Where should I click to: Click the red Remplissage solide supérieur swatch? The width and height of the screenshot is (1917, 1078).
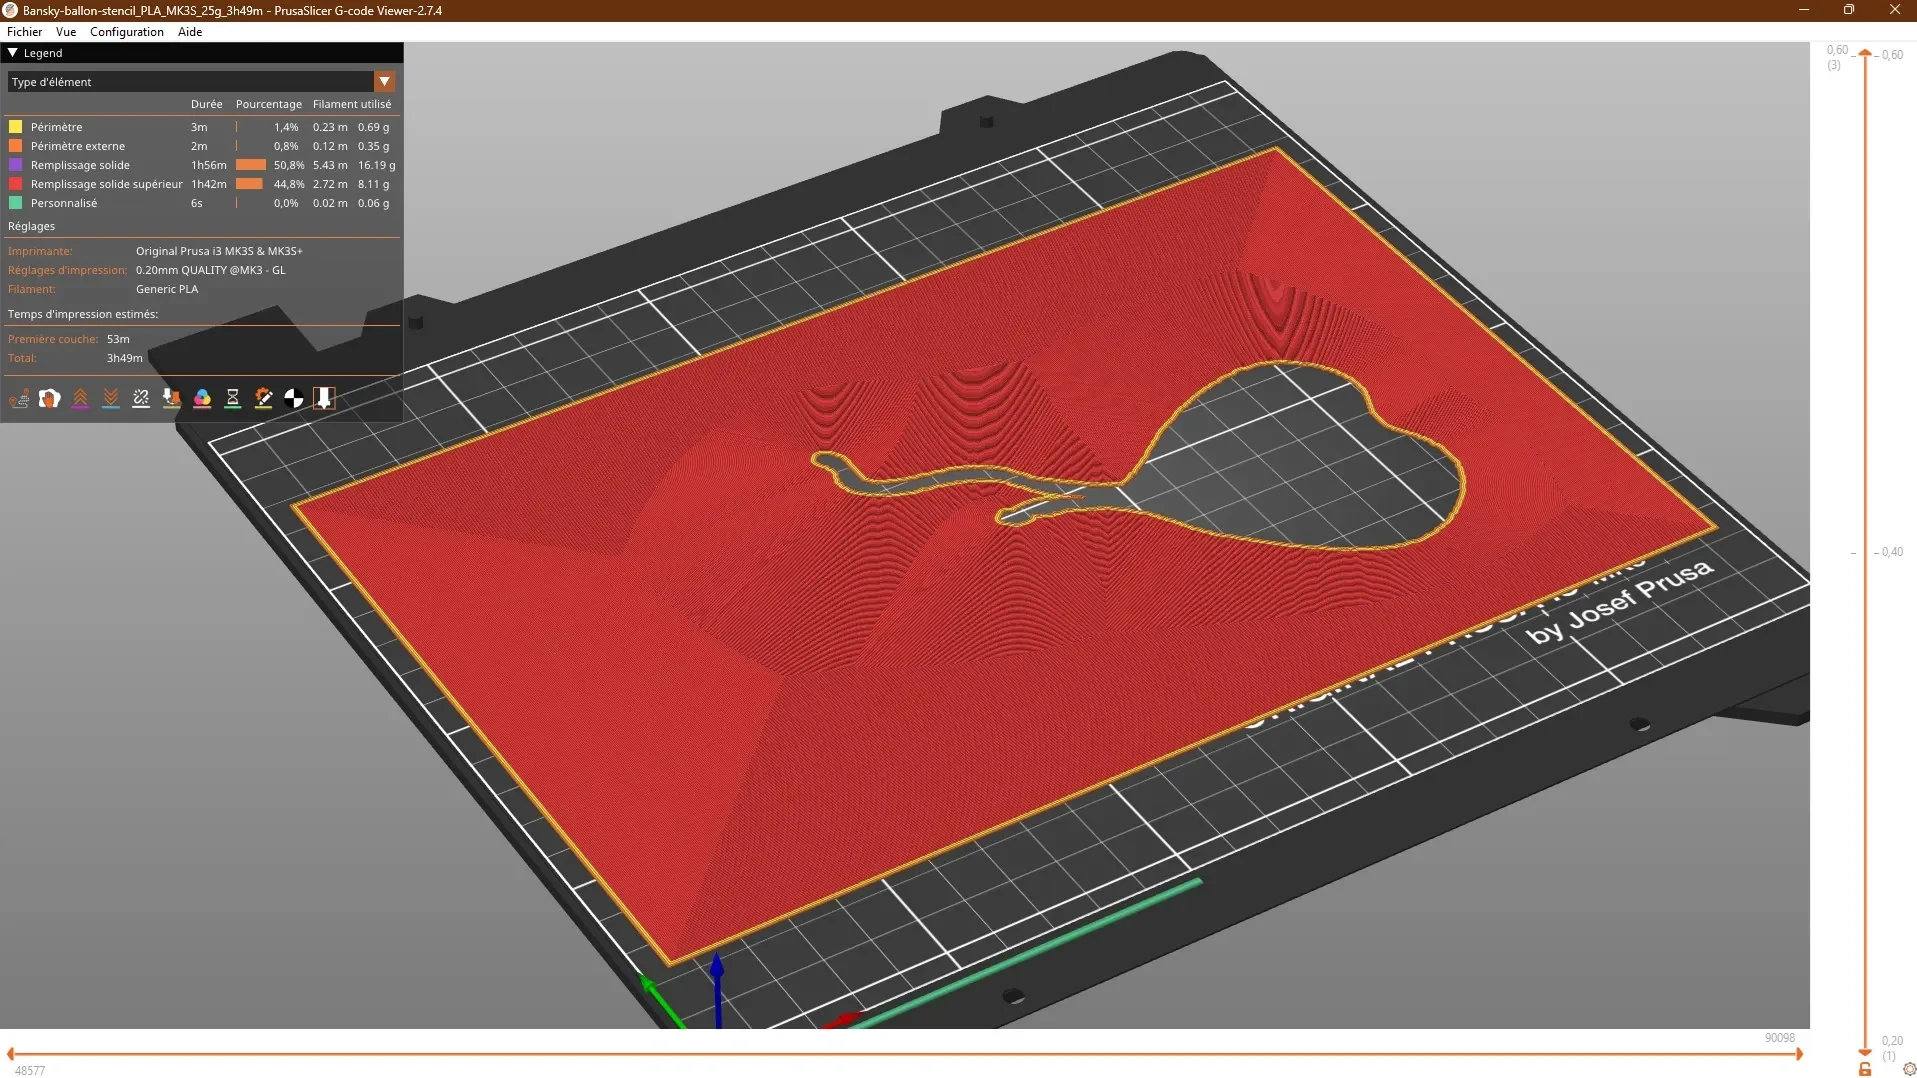tap(15, 184)
